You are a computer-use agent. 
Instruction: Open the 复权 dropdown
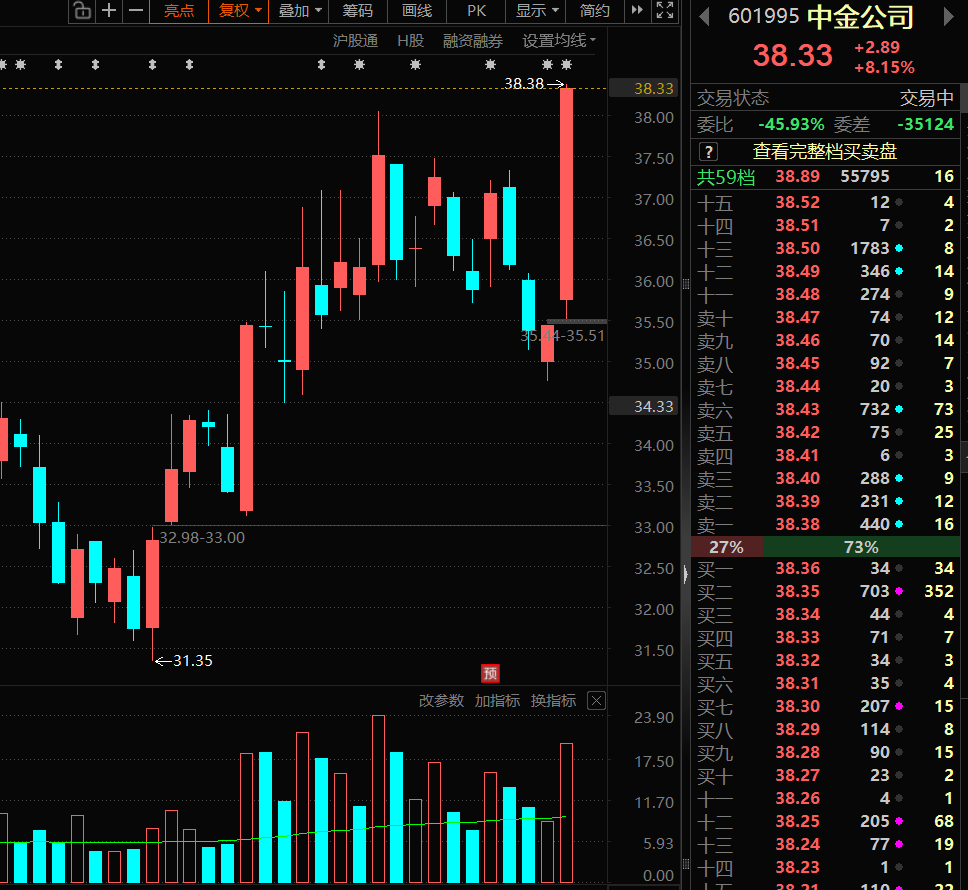click(240, 11)
